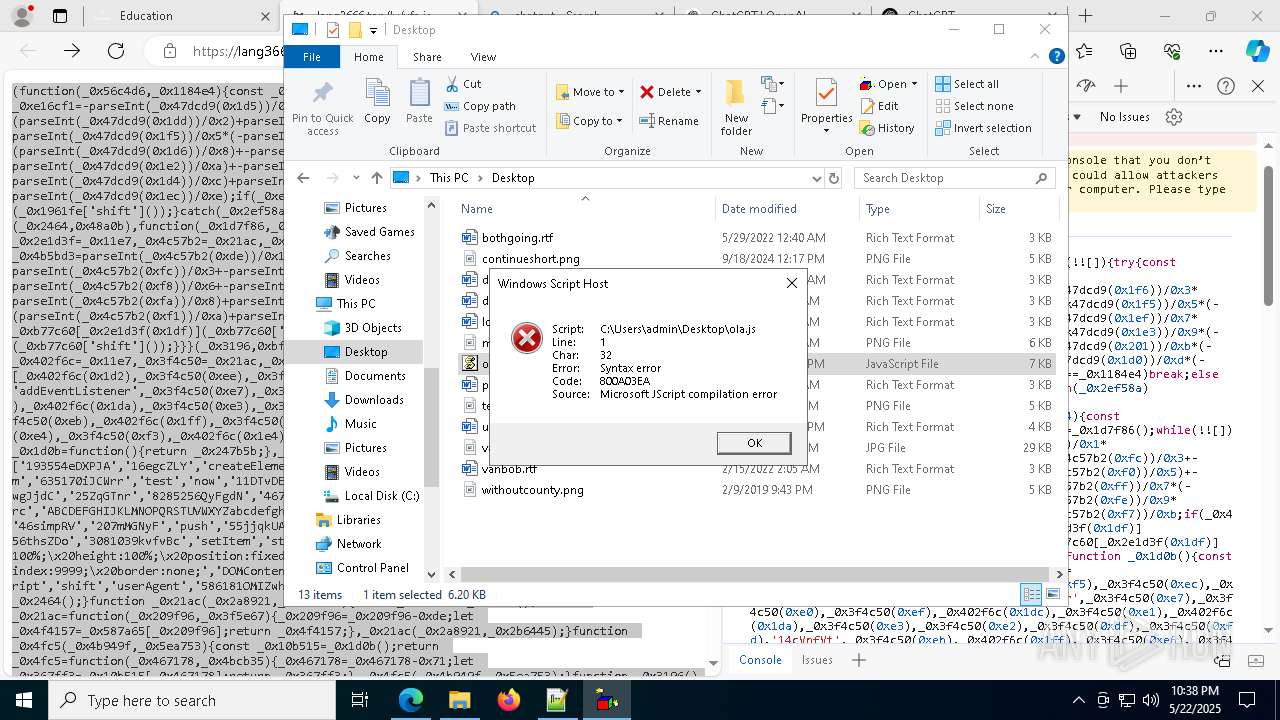The width and height of the screenshot is (1280, 720).
Task: Click the taskbar search box
Action: (x=190, y=700)
